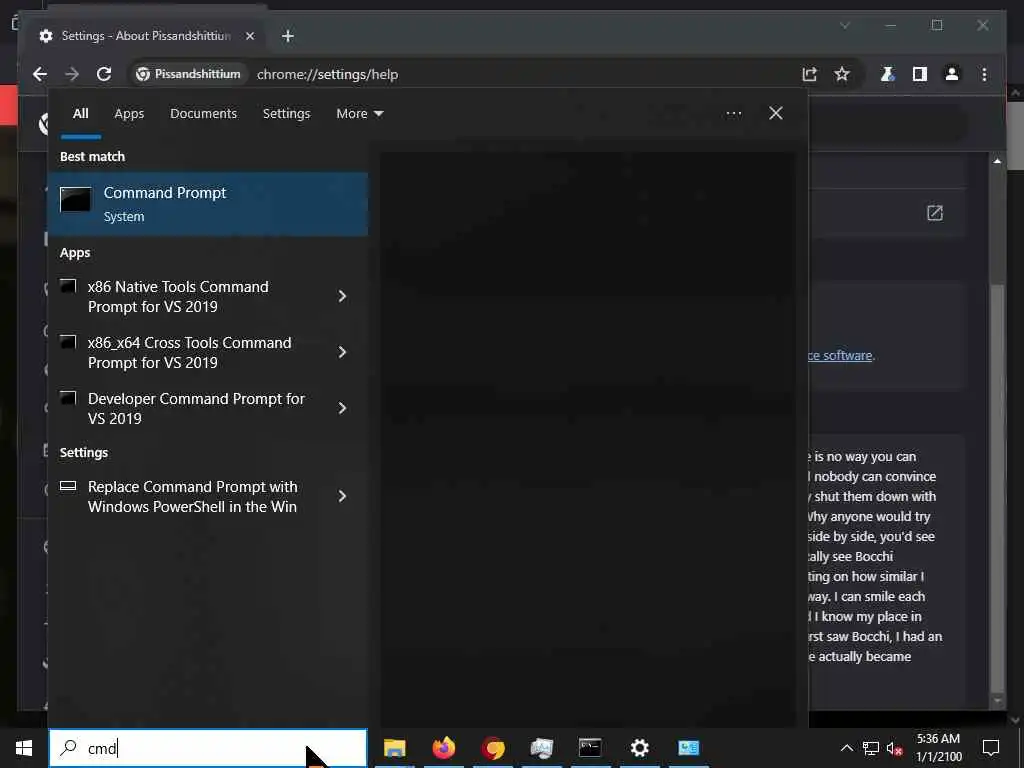Click the settings page vertical scrollbar
The height and width of the screenshot is (768, 1024).
pyautogui.click(x=997, y=490)
